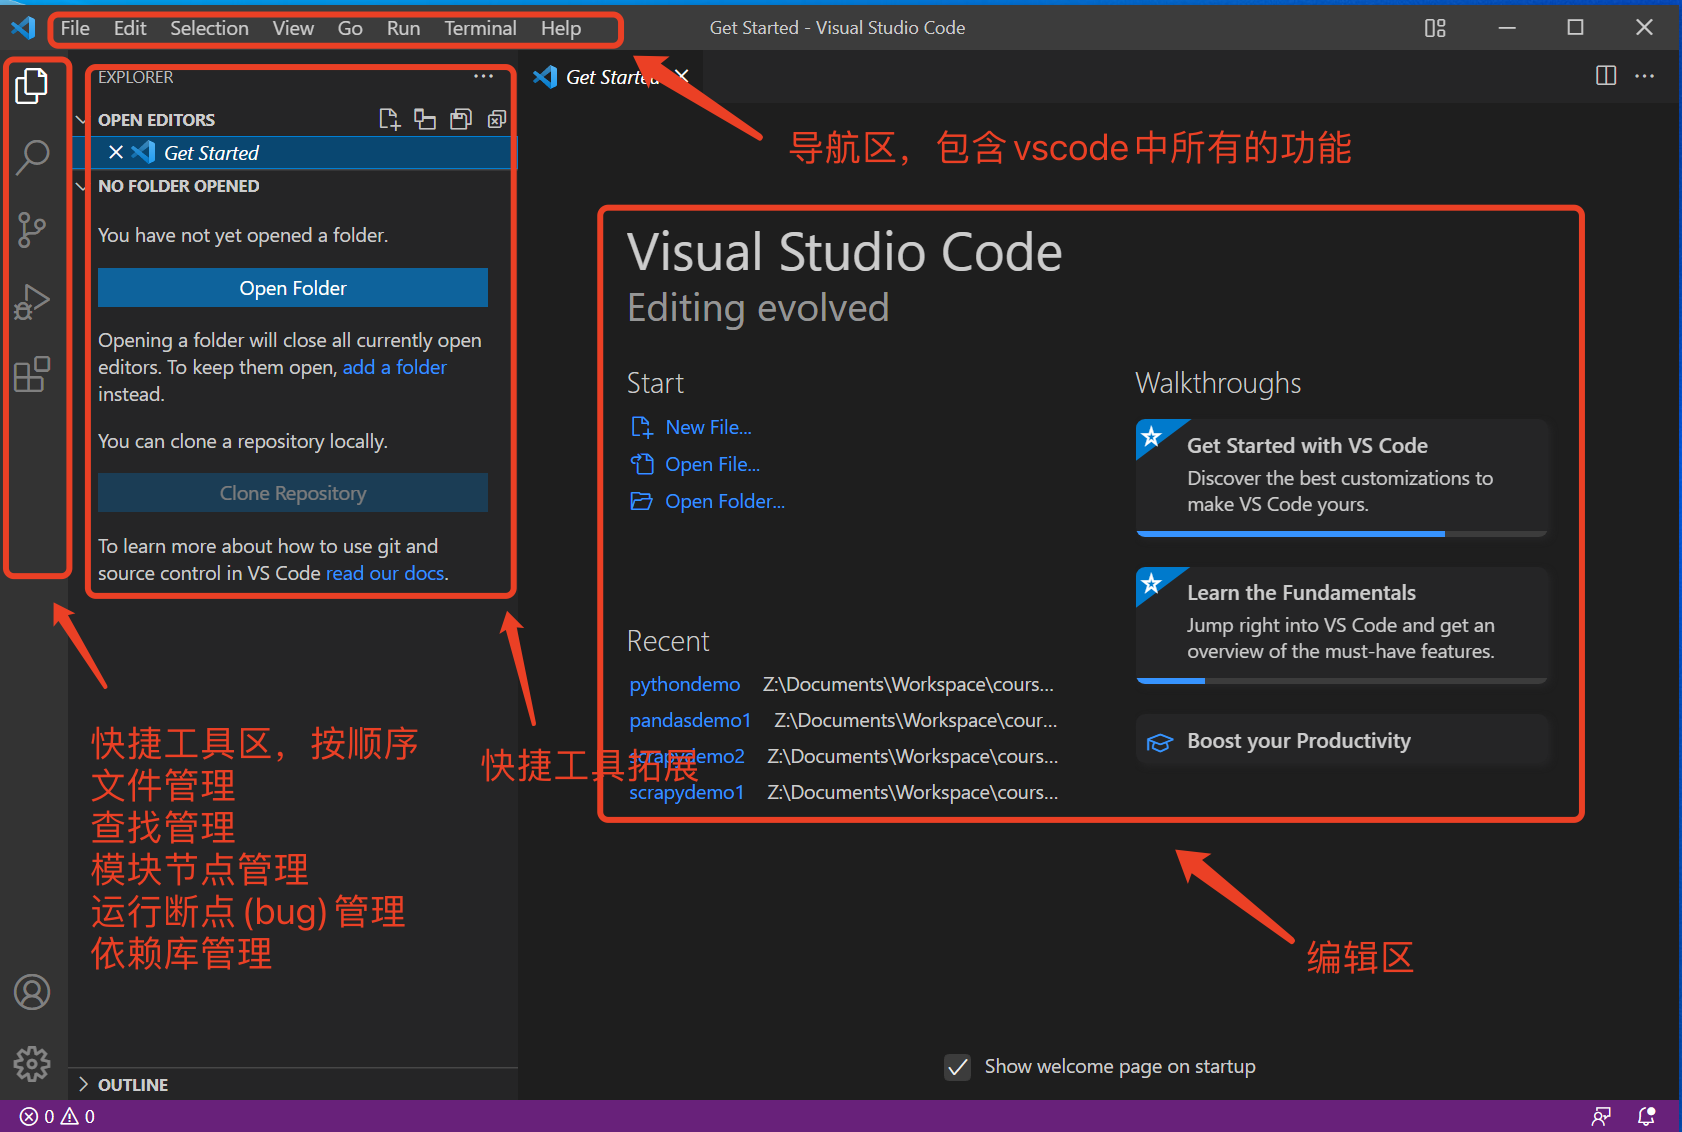The image size is (1682, 1132).
Task: Open the Go menu
Action: [x=350, y=28]
